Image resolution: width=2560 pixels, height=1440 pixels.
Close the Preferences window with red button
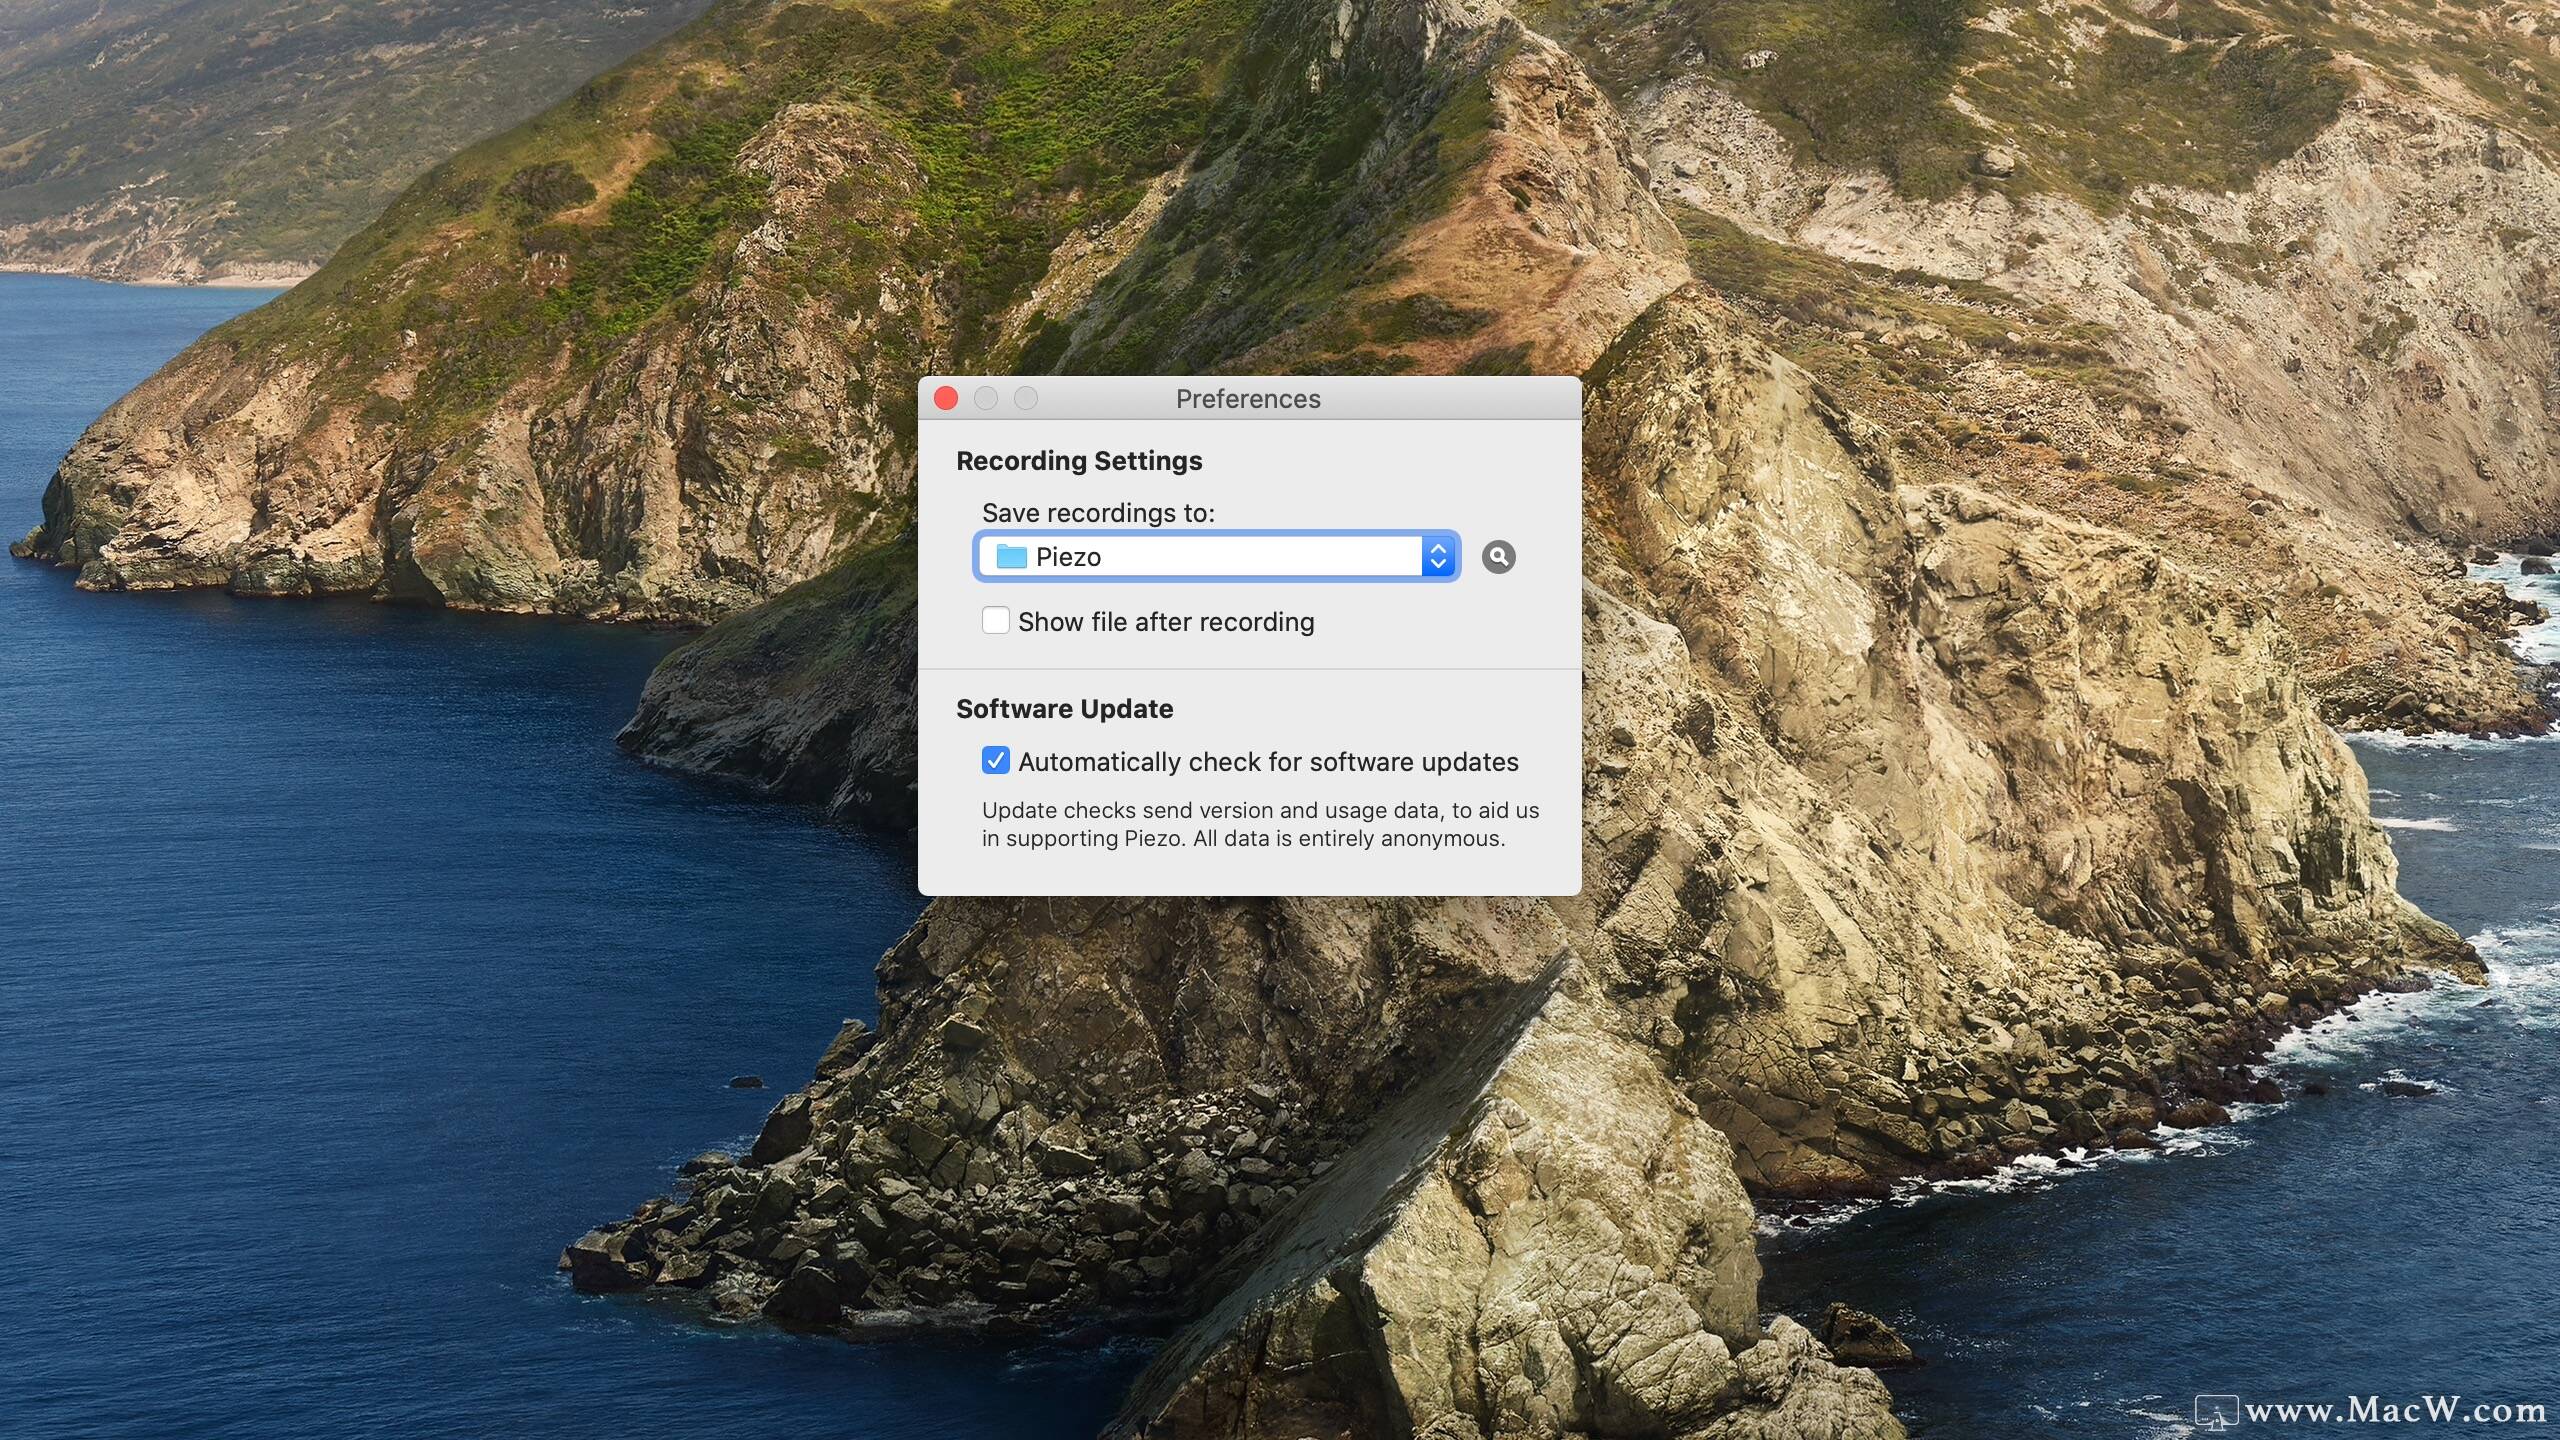click(x=946, y=399)
